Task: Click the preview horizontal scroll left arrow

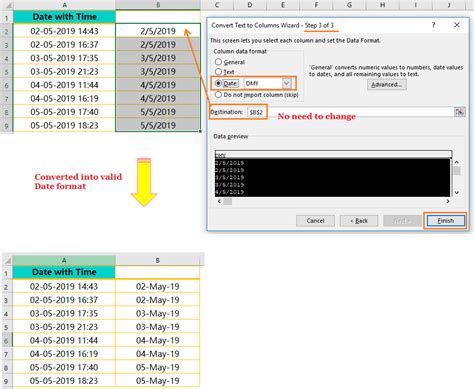Action: 219,201
